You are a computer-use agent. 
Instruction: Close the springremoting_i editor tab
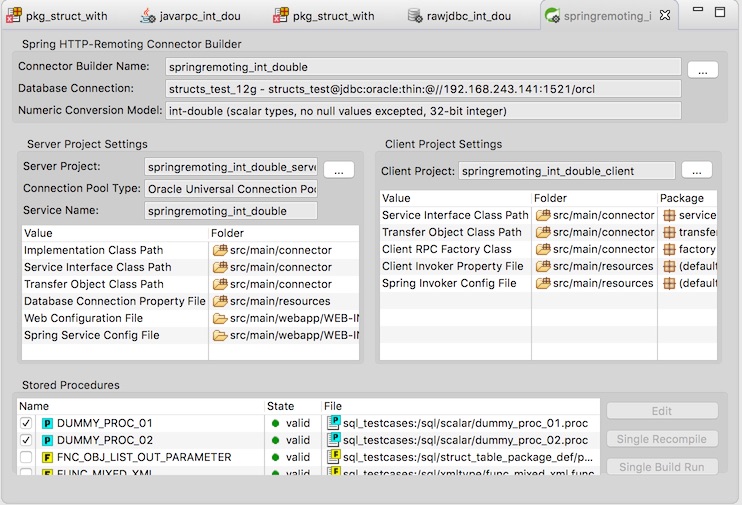[665, 15]
